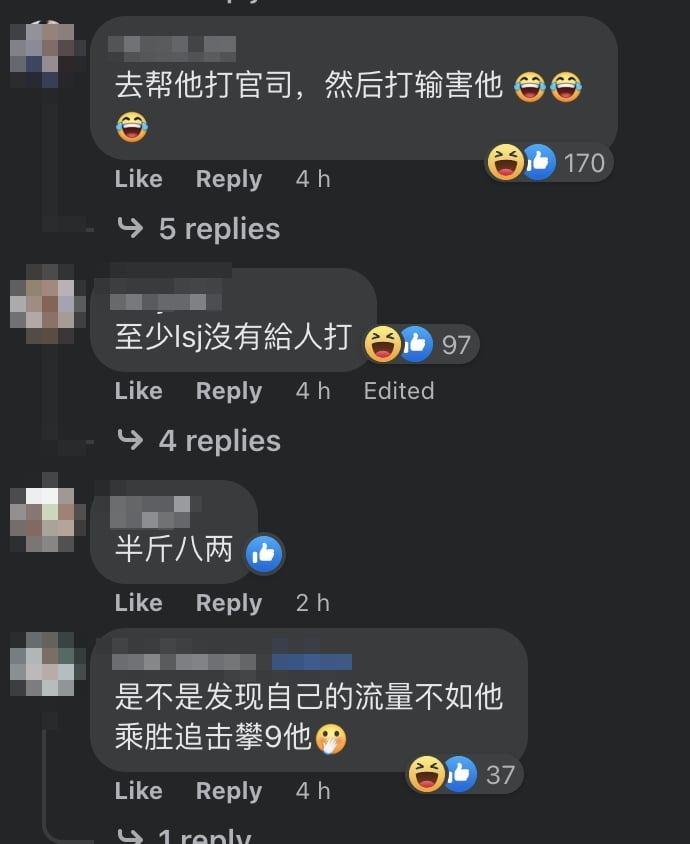Reply to the 去帮他打官司 comment
The image size is (690, 844).
[x=229, y=179]
